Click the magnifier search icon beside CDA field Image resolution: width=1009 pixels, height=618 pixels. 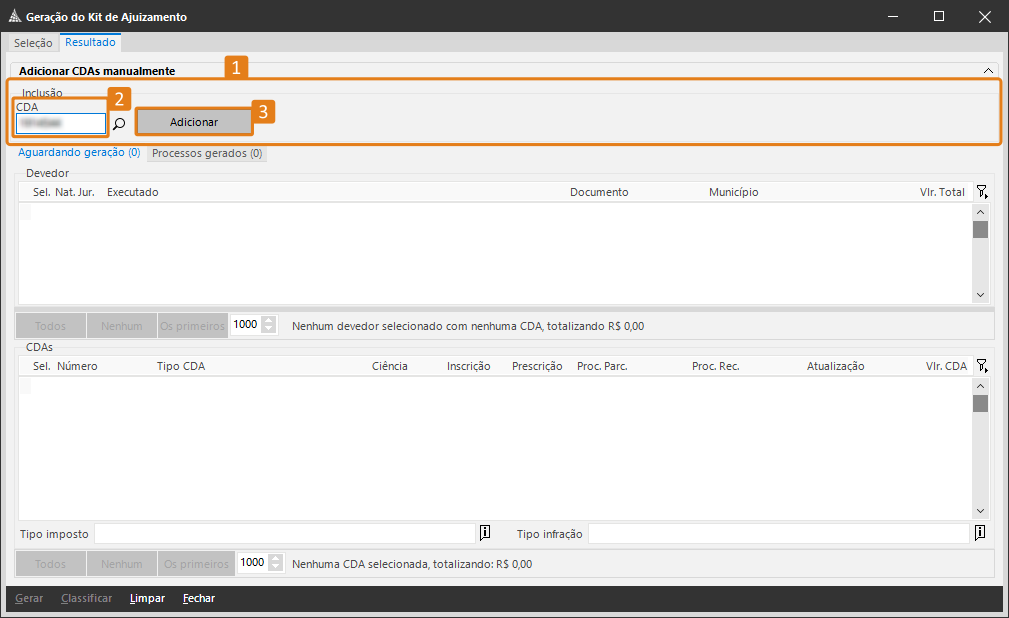[x=119, y=123]
